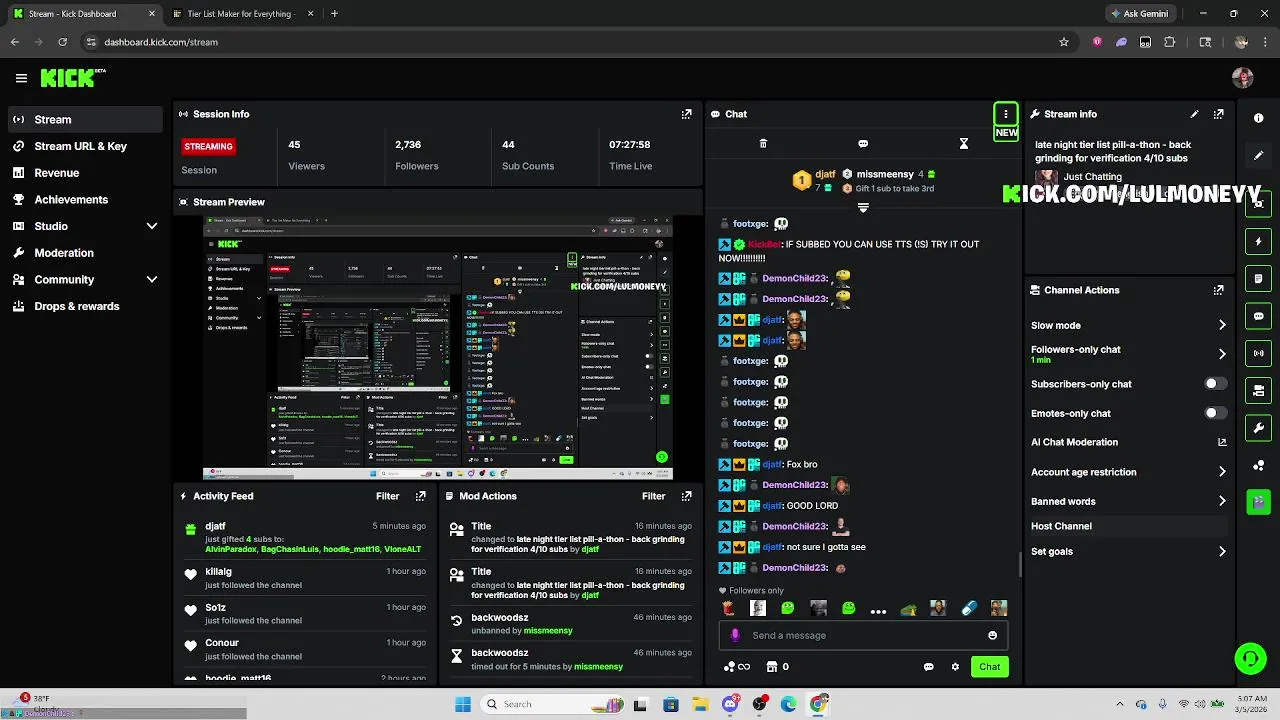Click AI Chat Moderation label

coord(1074,442)
